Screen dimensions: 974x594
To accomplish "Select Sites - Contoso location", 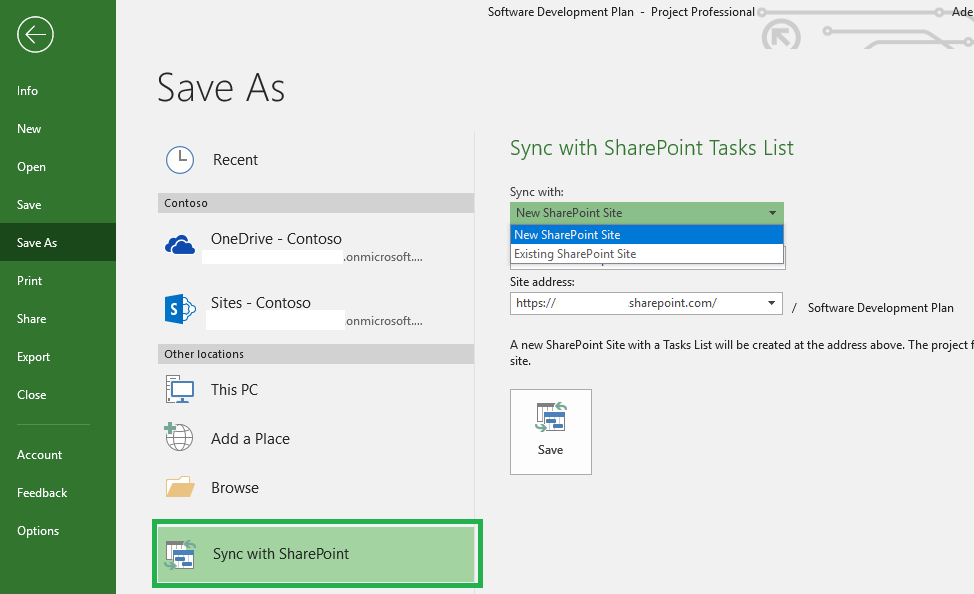I will (x=316, y=311).
